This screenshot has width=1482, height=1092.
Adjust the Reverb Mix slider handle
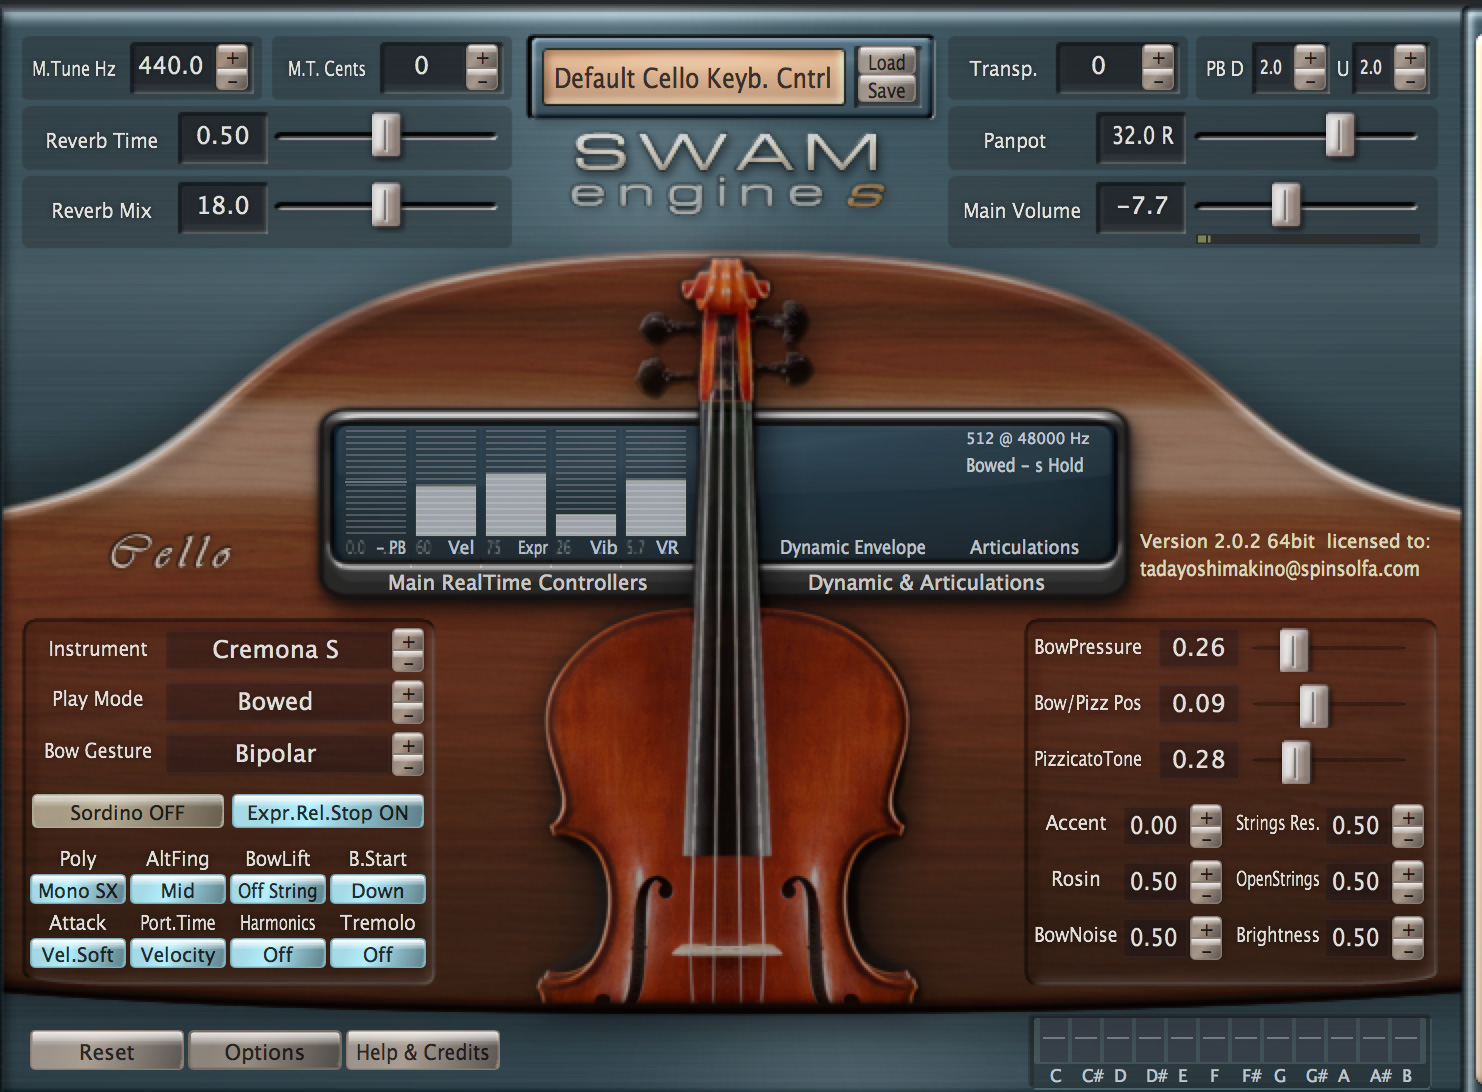coord(386,205)
